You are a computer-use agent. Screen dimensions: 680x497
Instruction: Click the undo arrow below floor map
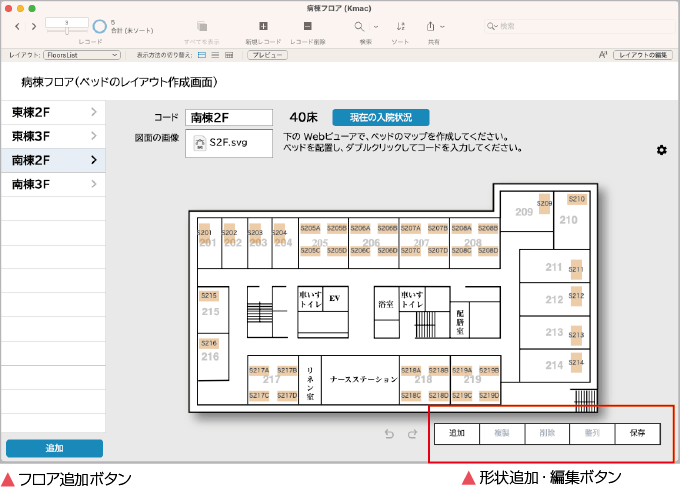tap(389, 434)
